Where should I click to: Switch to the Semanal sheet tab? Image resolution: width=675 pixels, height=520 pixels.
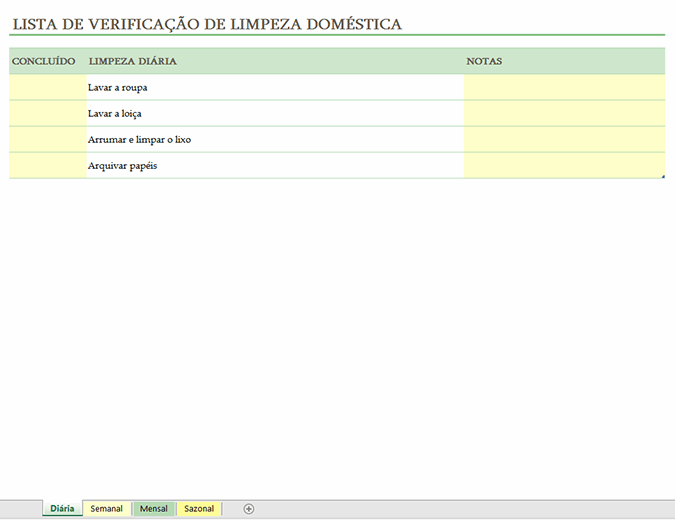[x=106, y=509]
